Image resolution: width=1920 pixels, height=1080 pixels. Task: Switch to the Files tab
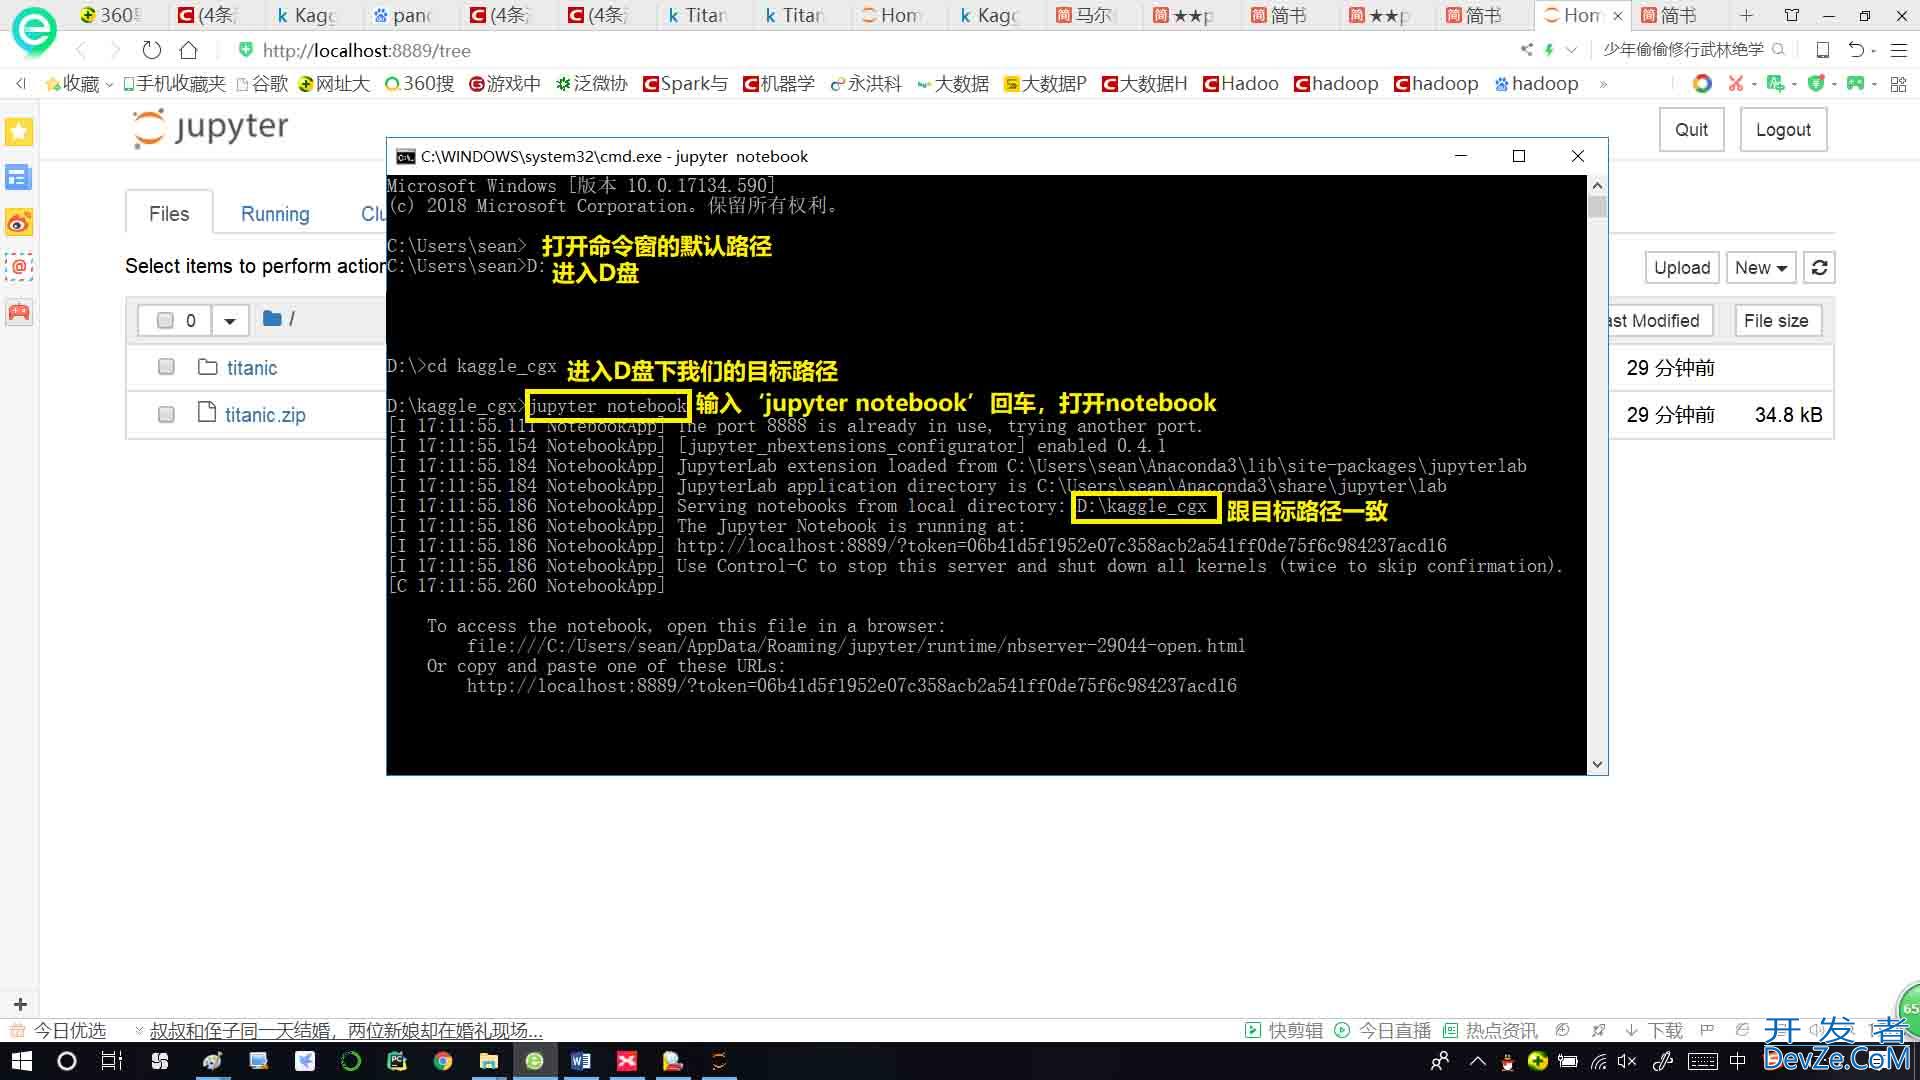click(x=169, y=214)
